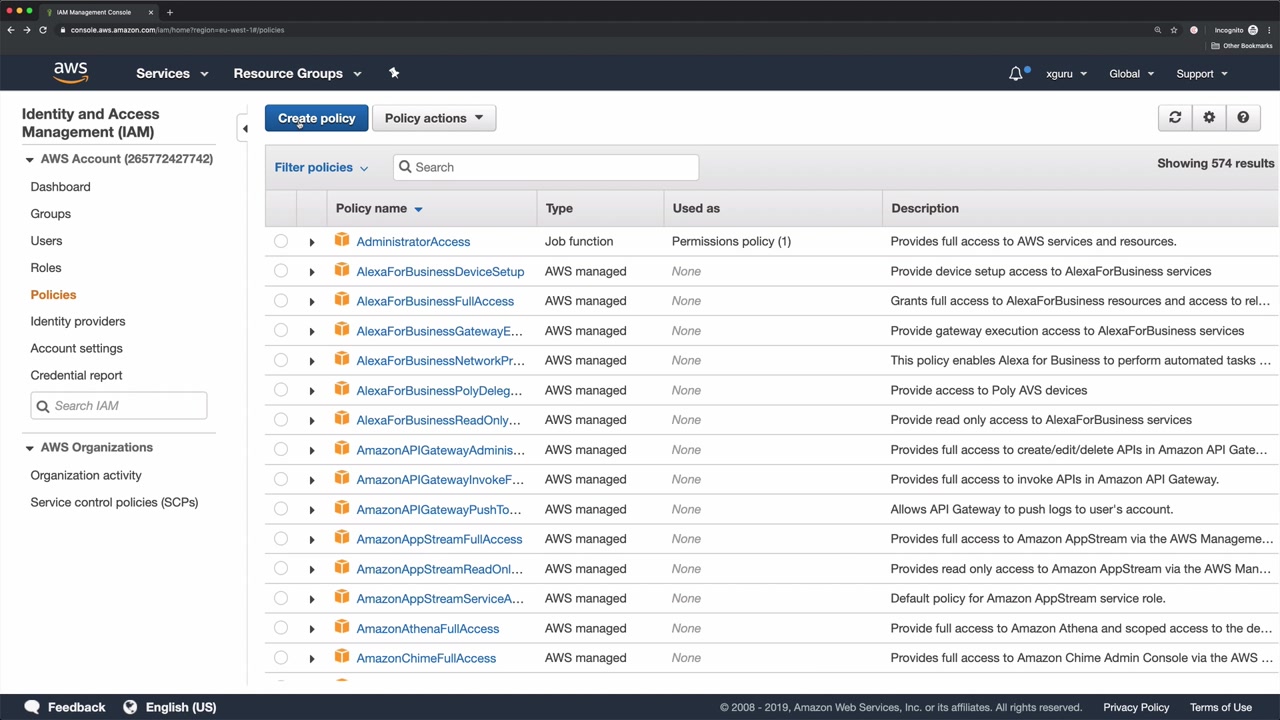The height and width of the screenshot is (720, 1280).
Task: Refresh the policies list
Action: tap(1175, 118)
